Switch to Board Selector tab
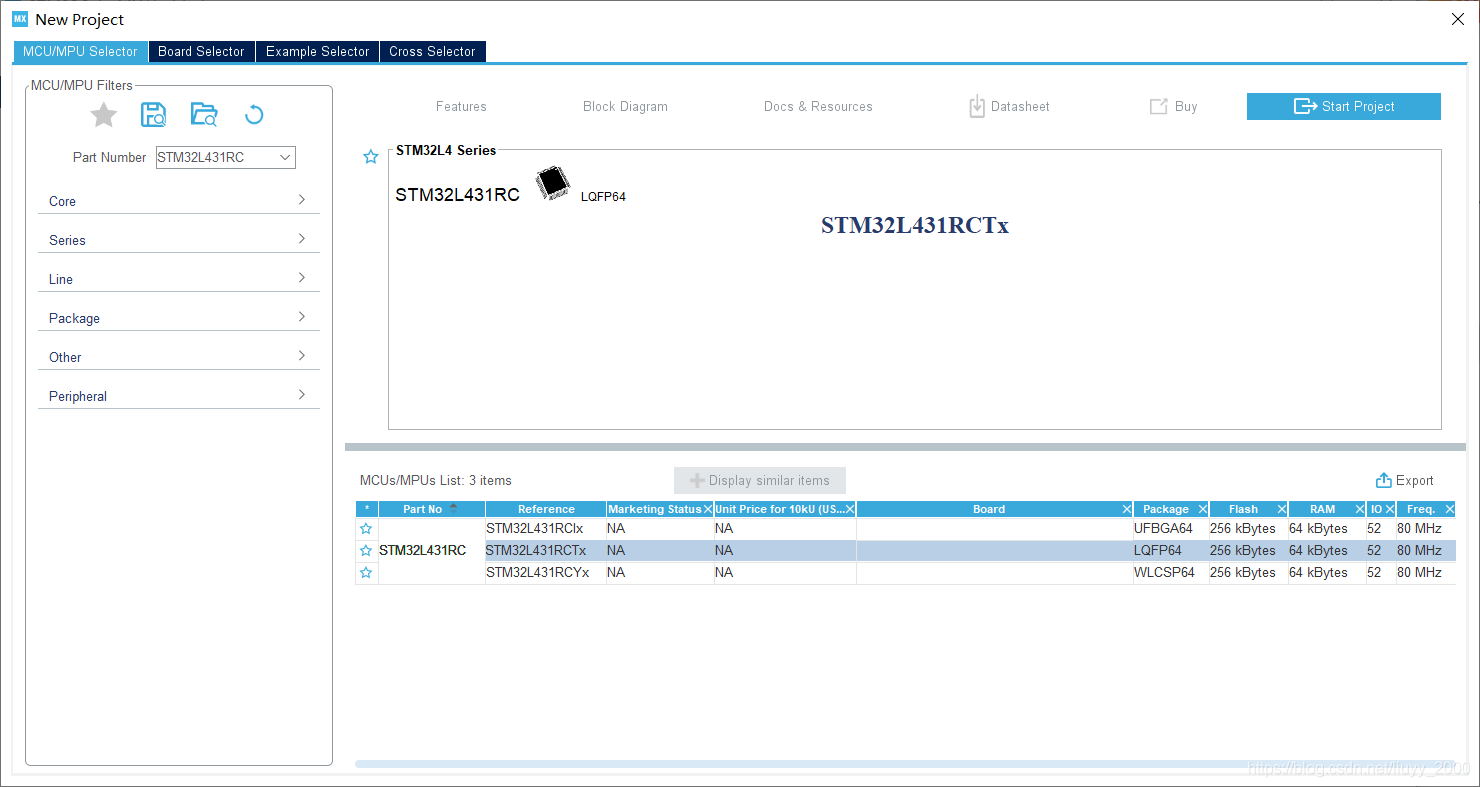 point(201,51)
